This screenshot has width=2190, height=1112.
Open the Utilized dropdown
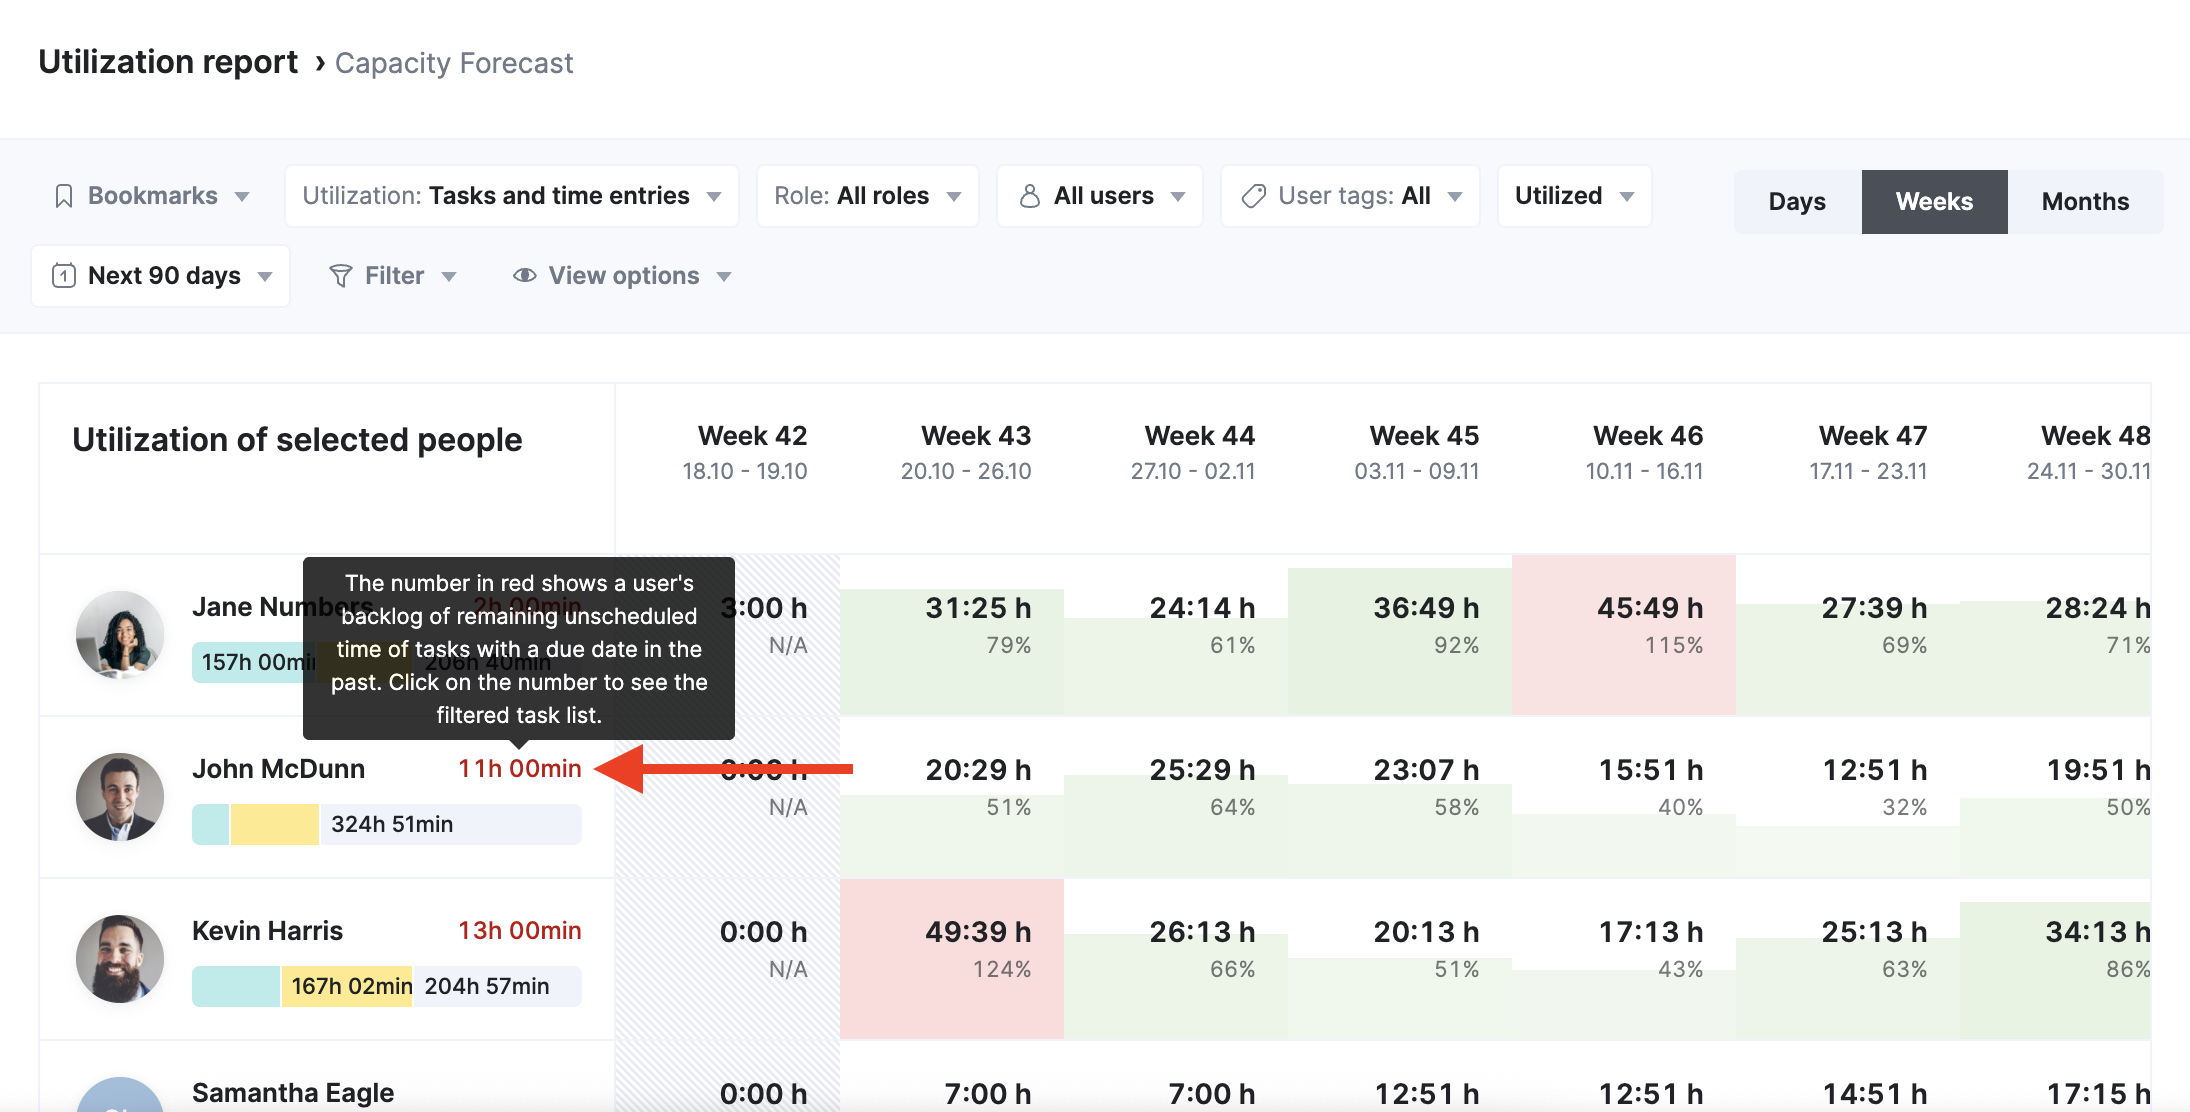click(x=1574, y=196)
